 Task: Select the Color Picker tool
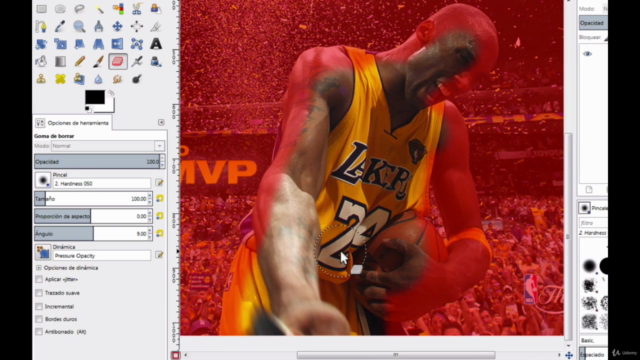[60, 26]
